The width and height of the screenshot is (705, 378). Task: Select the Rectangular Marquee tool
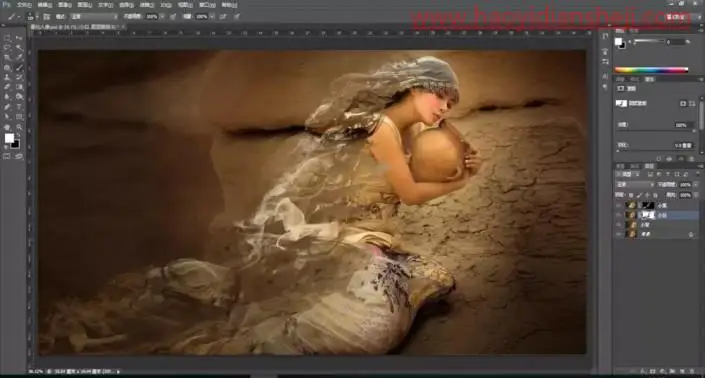tap(7, 38)
